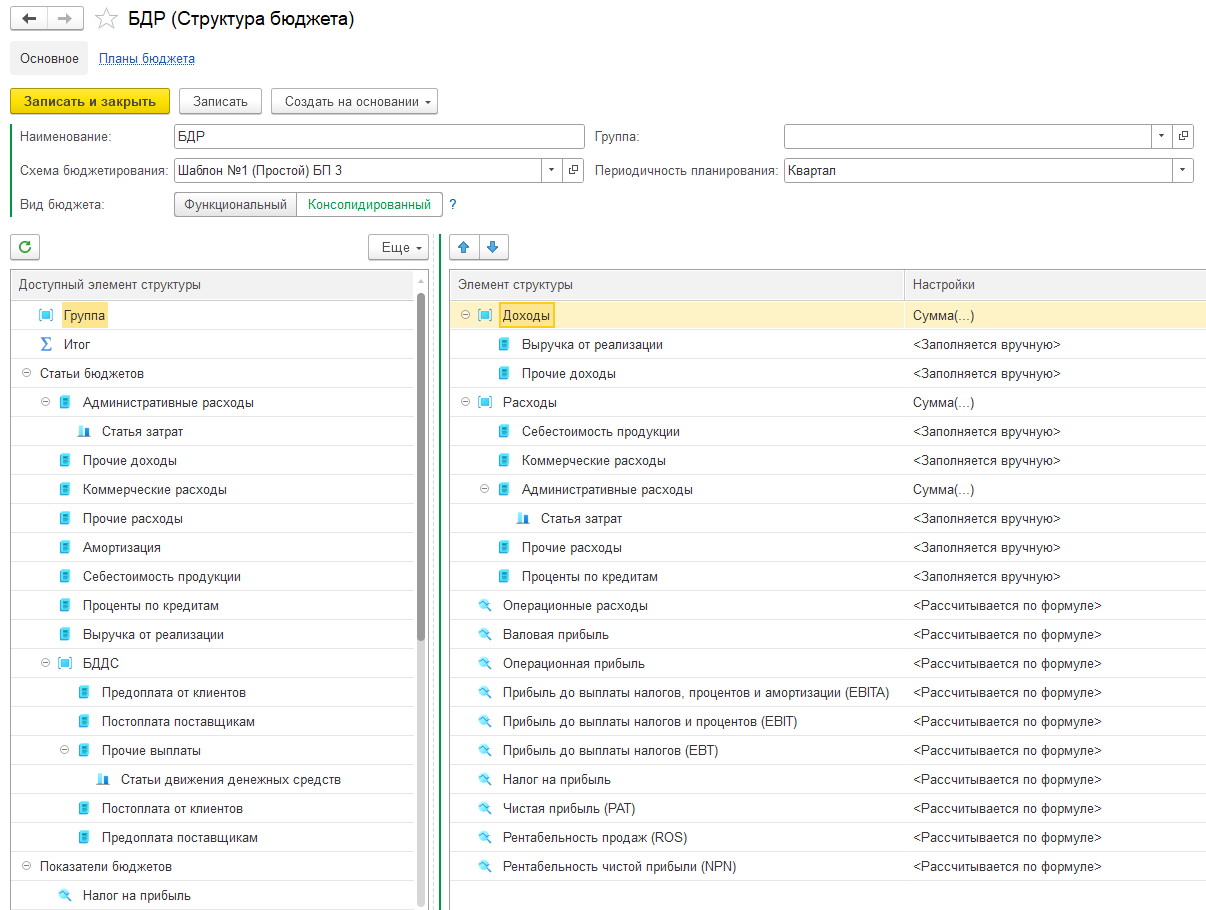The image size is (1206, 910).
Task: Move selected structure element down
Action: (x=495, y=247)
